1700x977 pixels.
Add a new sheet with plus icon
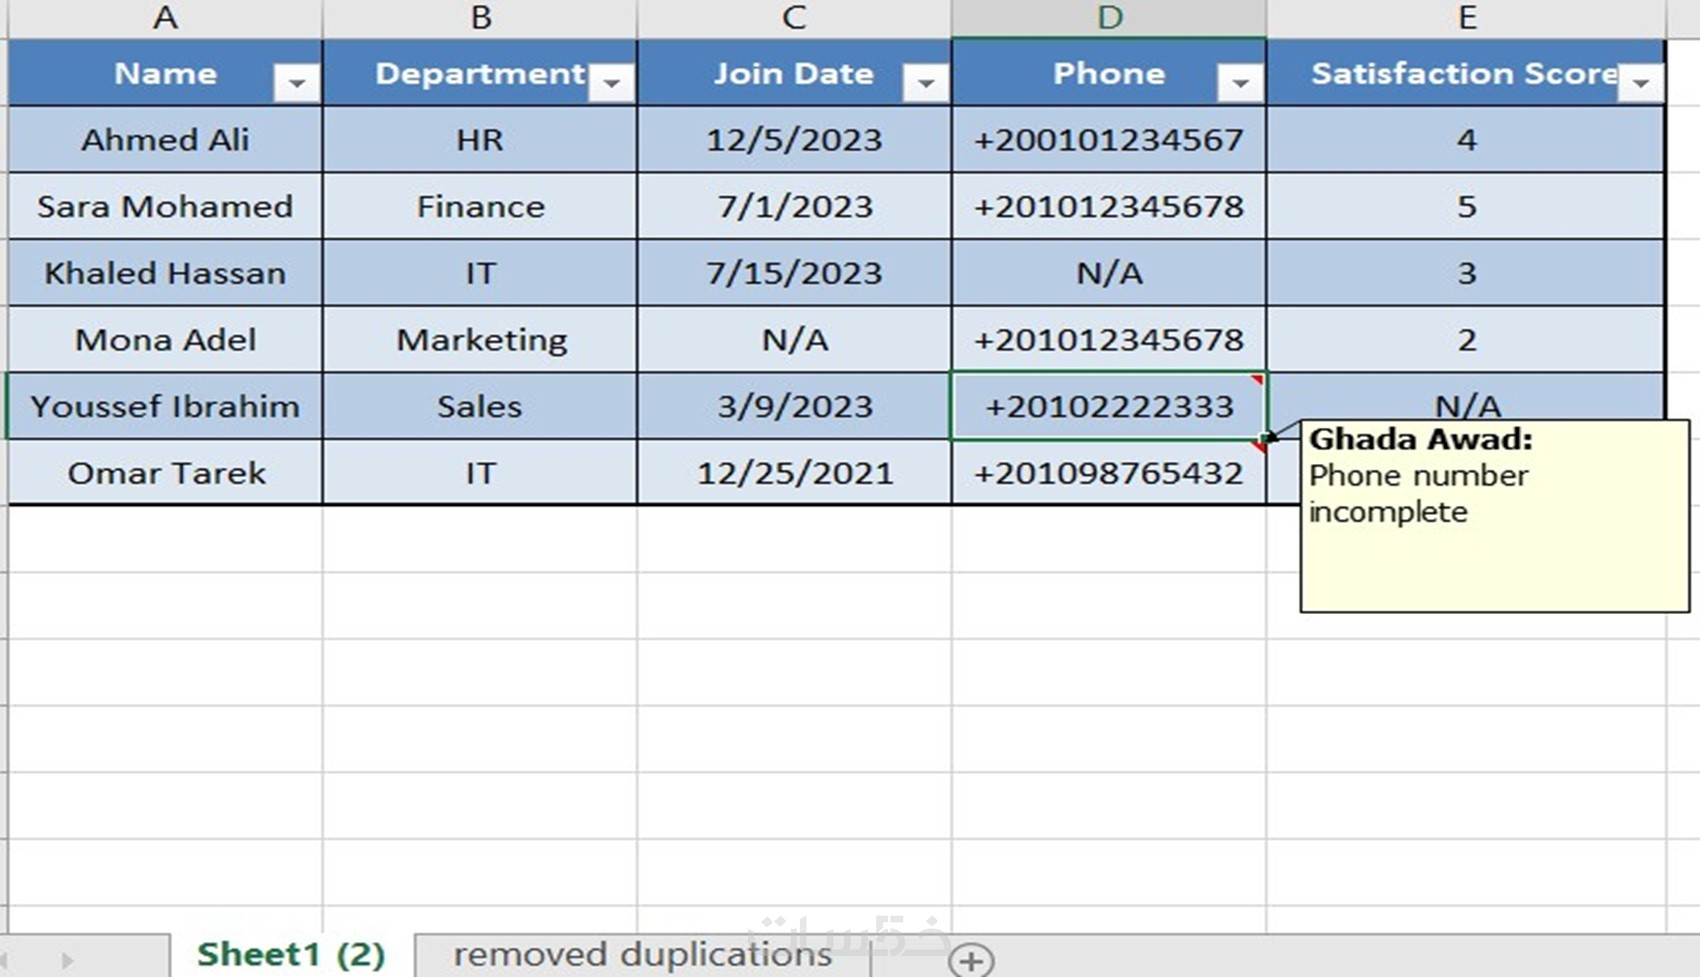pos(970,960)
